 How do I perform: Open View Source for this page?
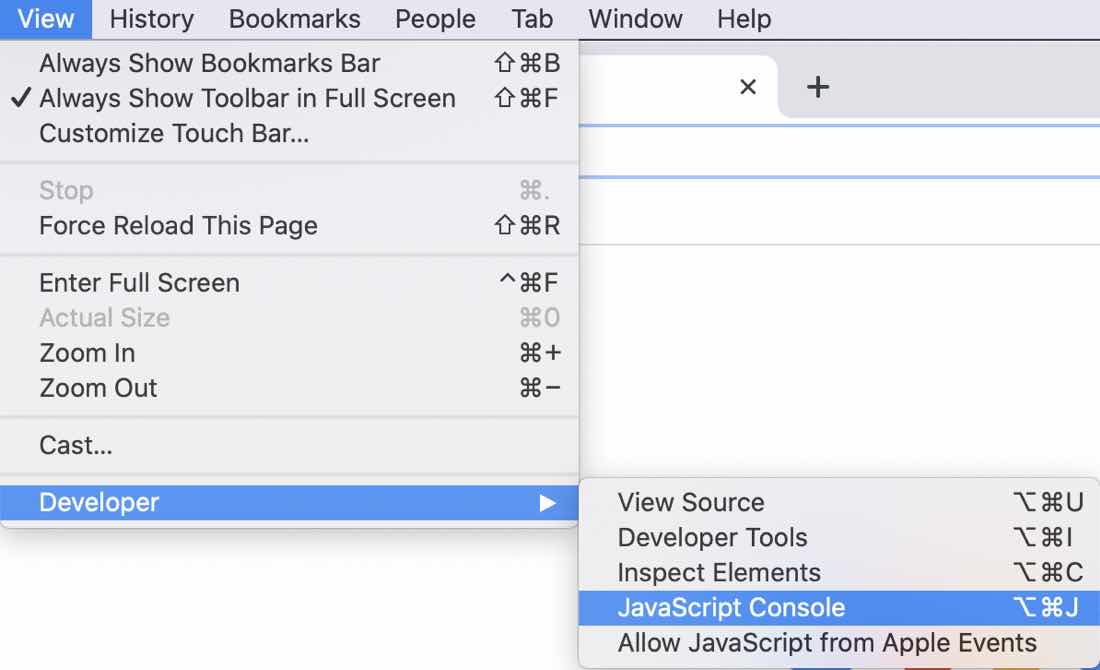(x=690, y=502)
